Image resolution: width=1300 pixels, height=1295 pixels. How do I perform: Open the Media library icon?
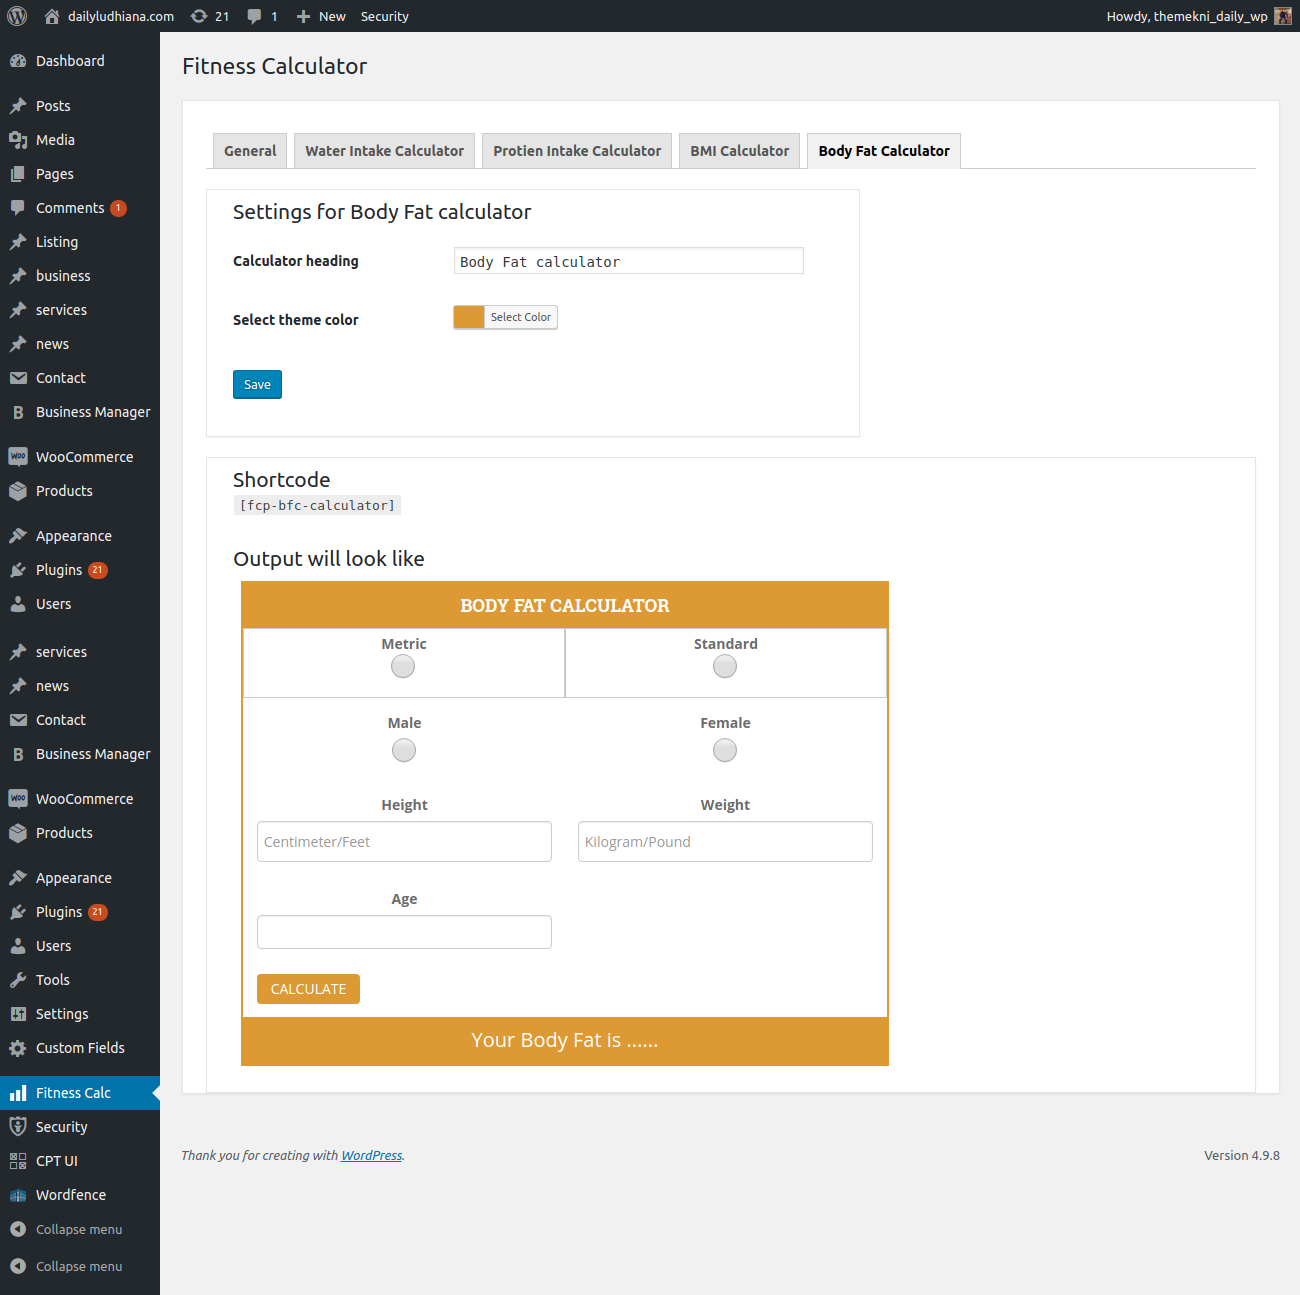click(18, 140)
